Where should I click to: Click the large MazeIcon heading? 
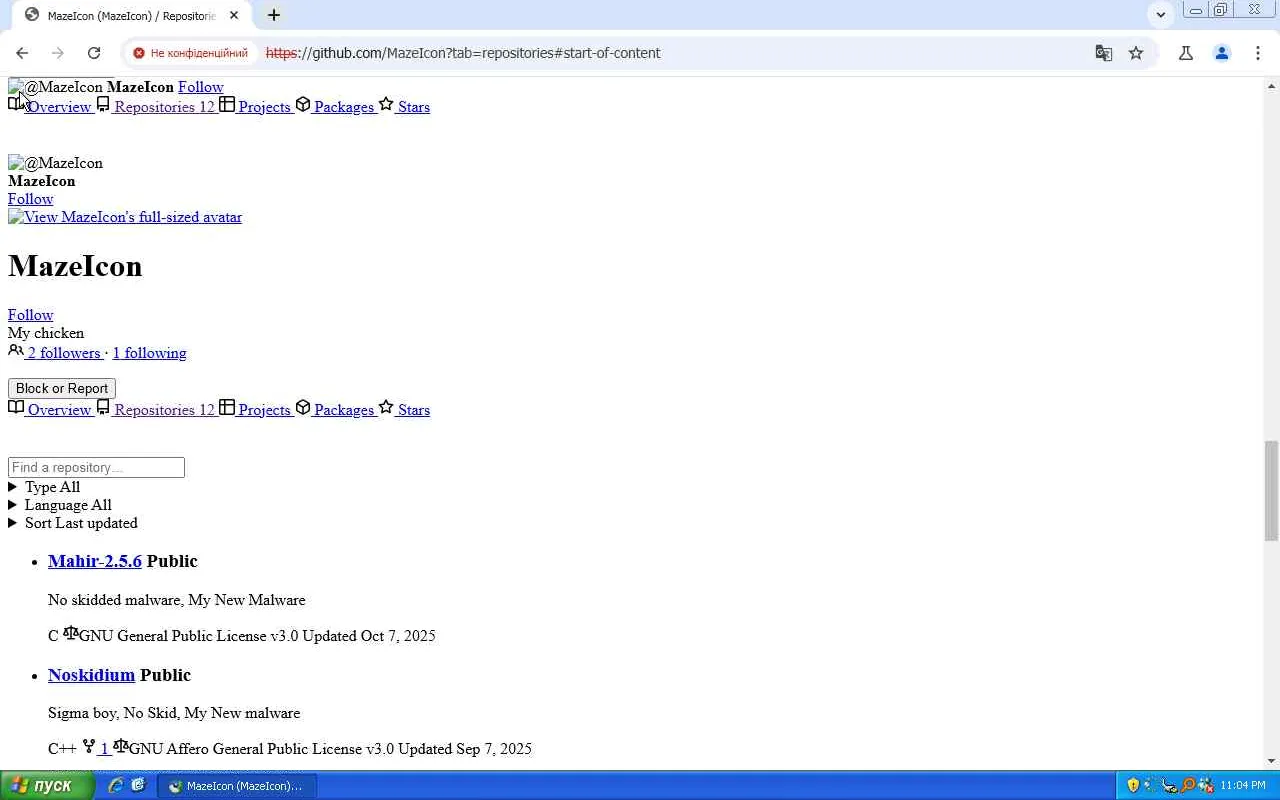(x=75, y=266)
